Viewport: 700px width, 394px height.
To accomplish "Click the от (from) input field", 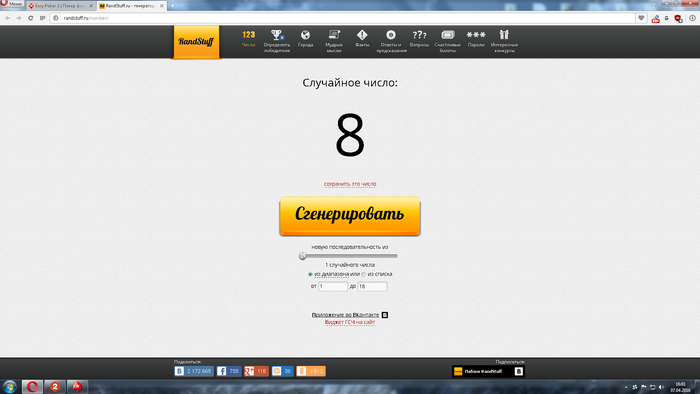I will [x=333, y=286].
